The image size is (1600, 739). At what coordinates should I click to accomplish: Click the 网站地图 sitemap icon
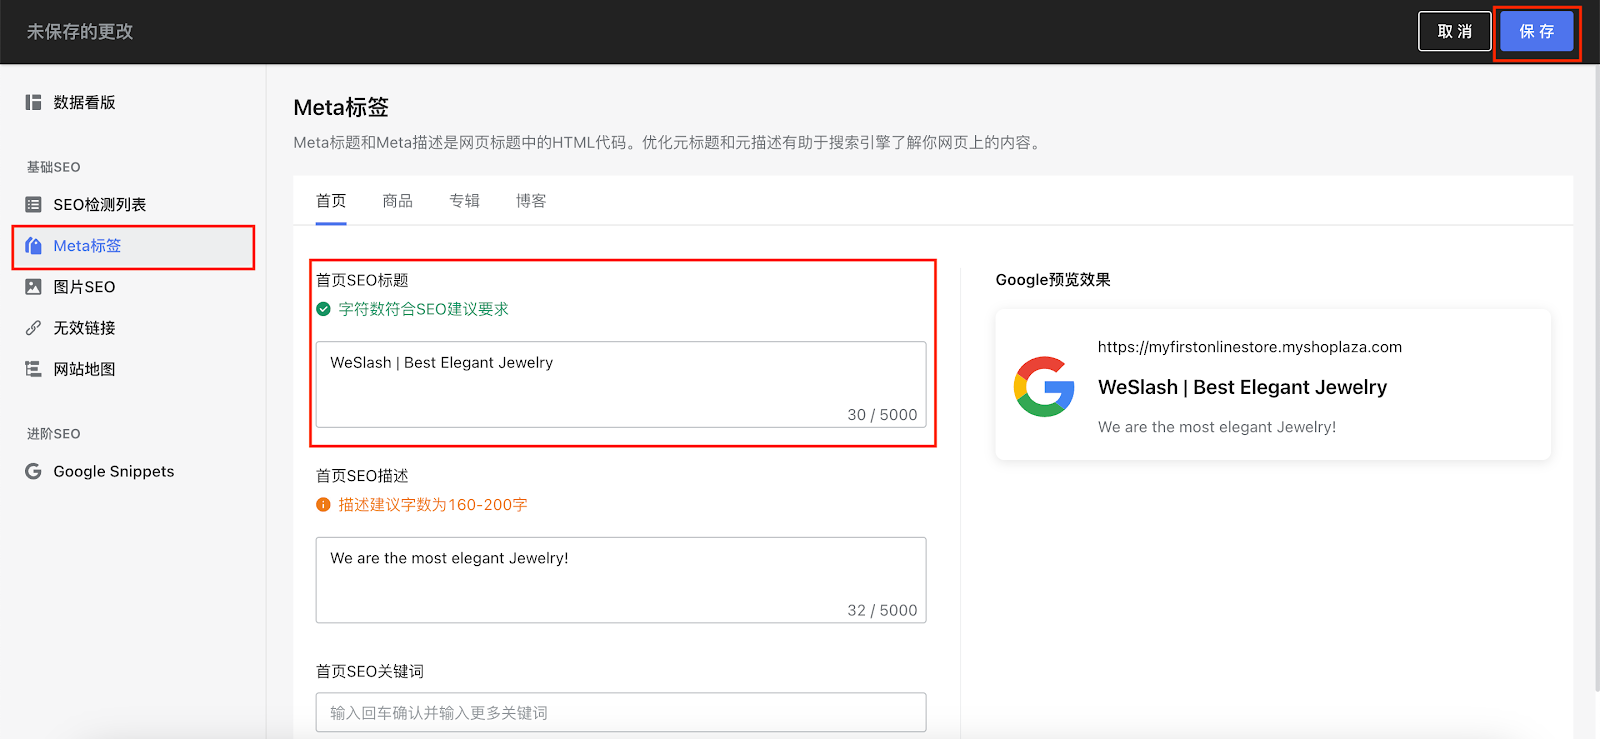[33, 369]
